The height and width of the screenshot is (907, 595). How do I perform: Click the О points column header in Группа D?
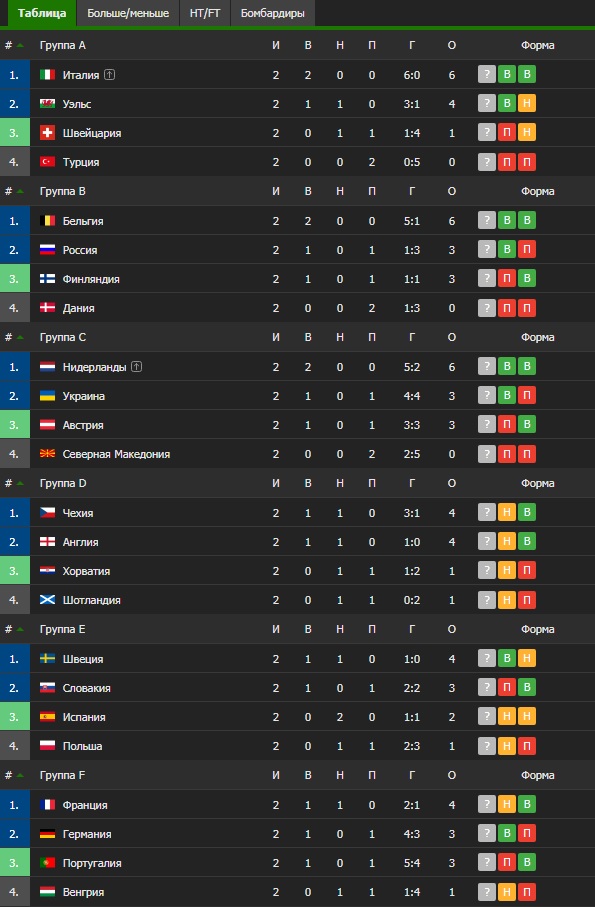point(452,483)
